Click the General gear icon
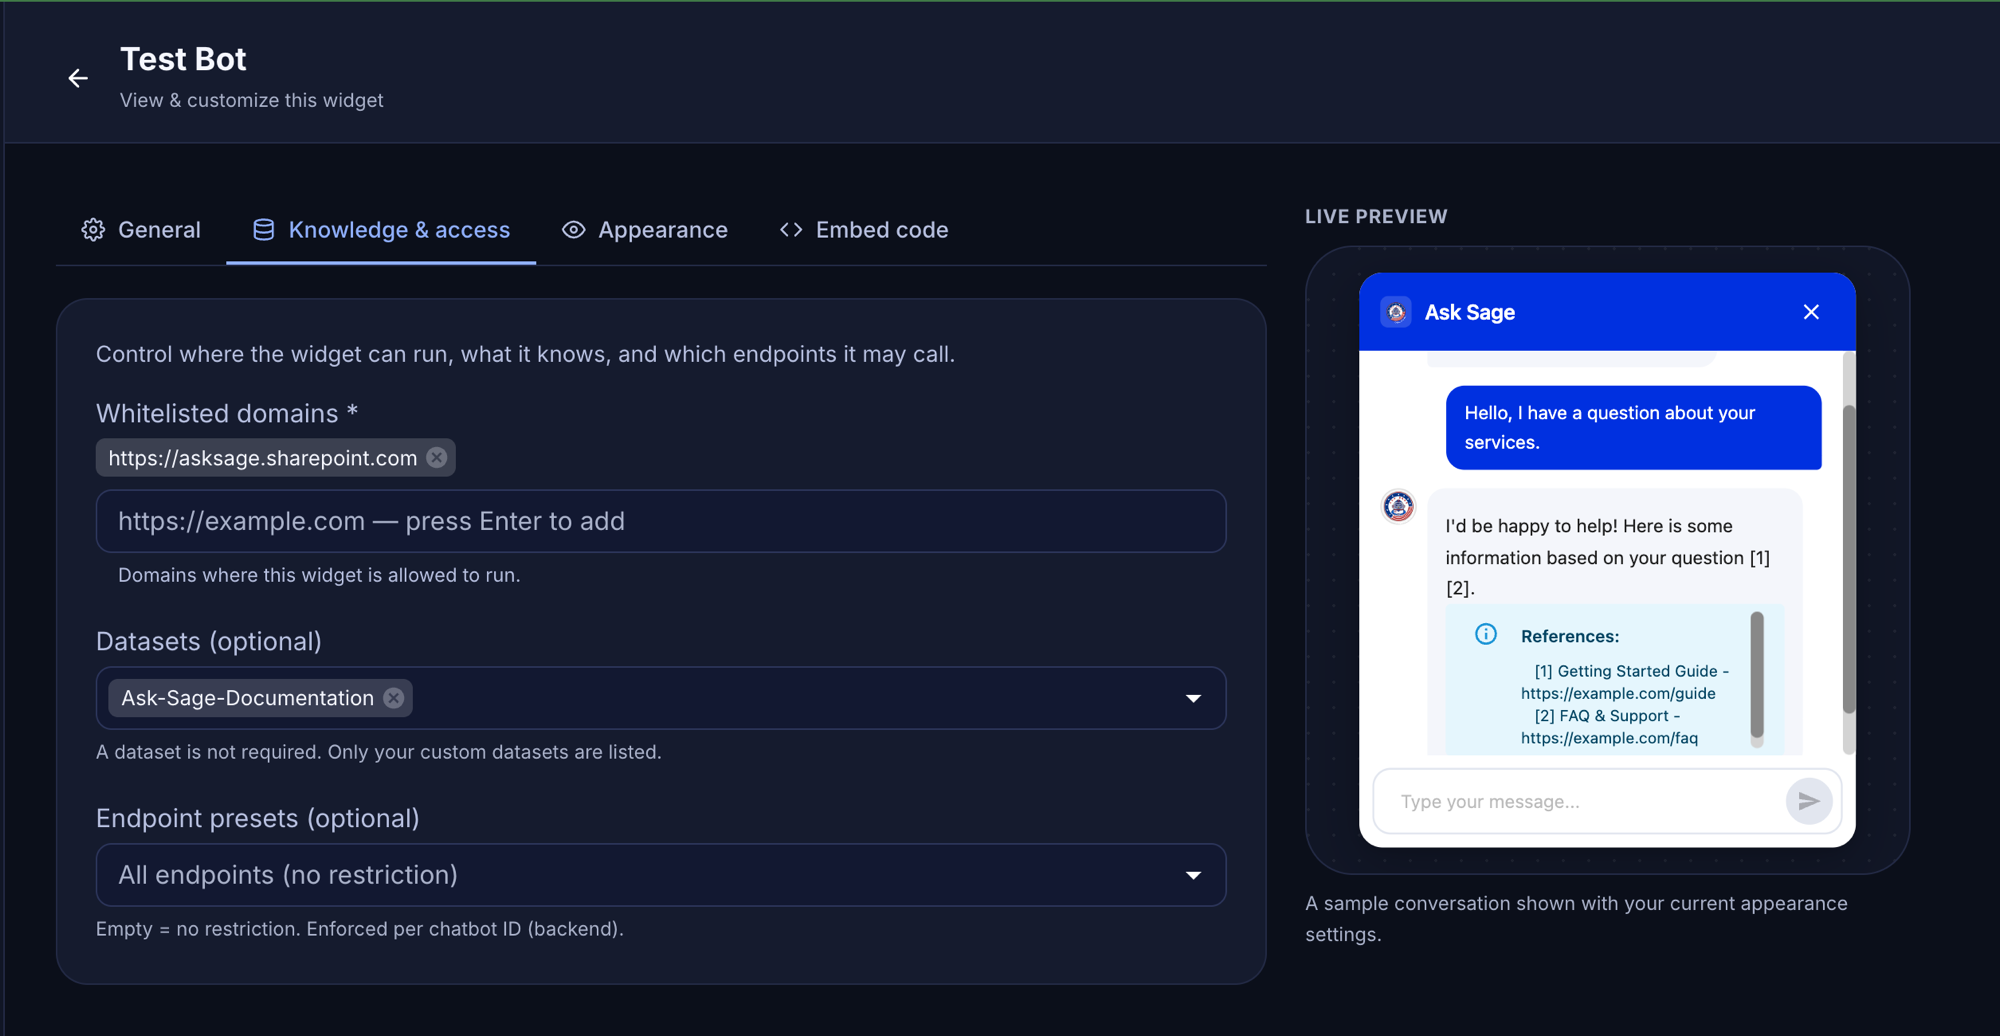Viewport: 2000px width, 1036px height. 93,230
